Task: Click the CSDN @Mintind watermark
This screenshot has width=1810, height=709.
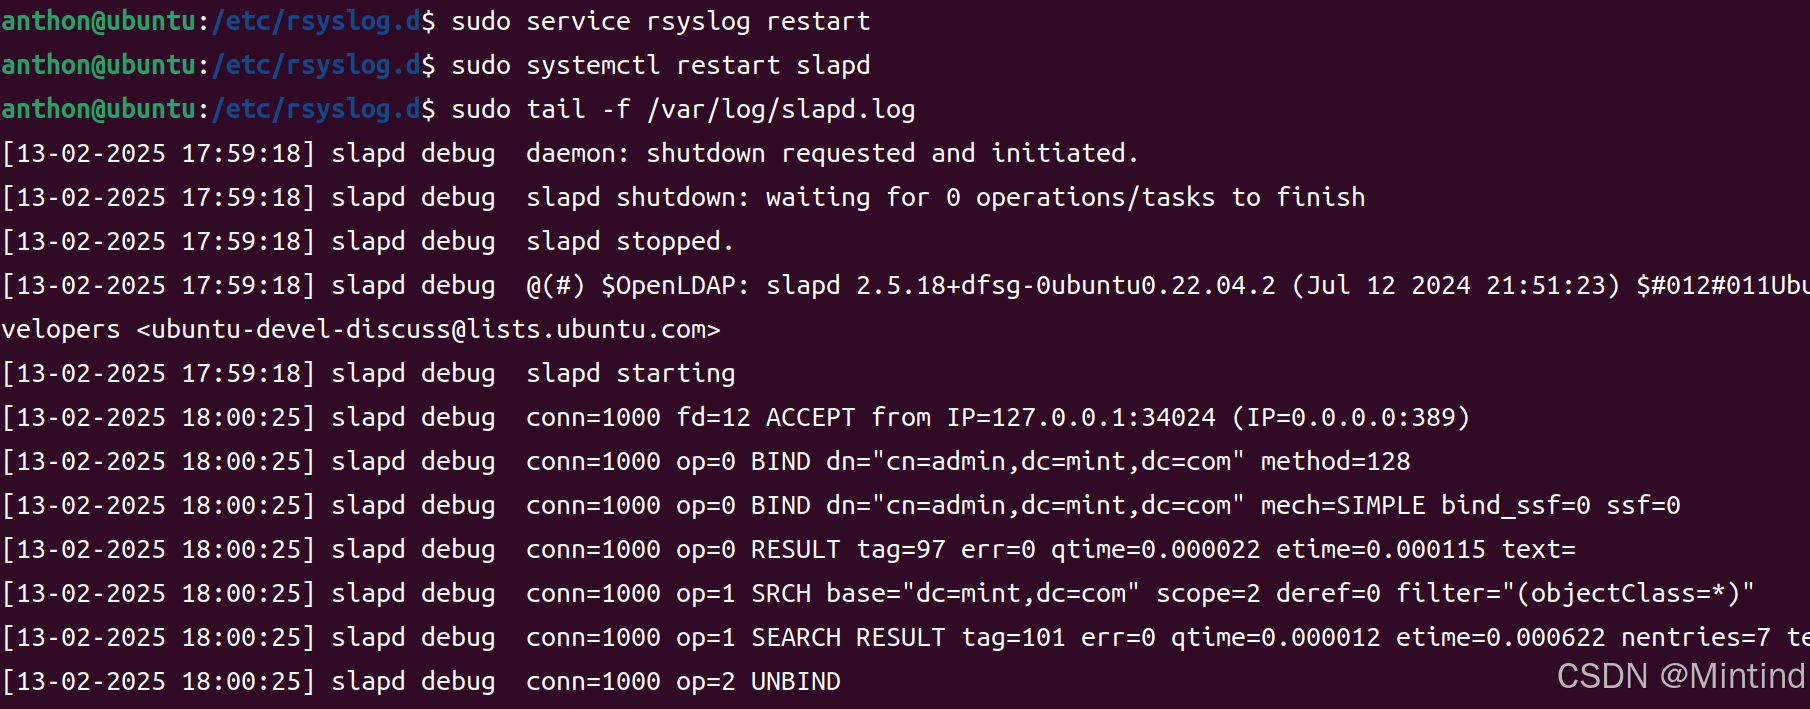Action: click(x=1681, y=676)
